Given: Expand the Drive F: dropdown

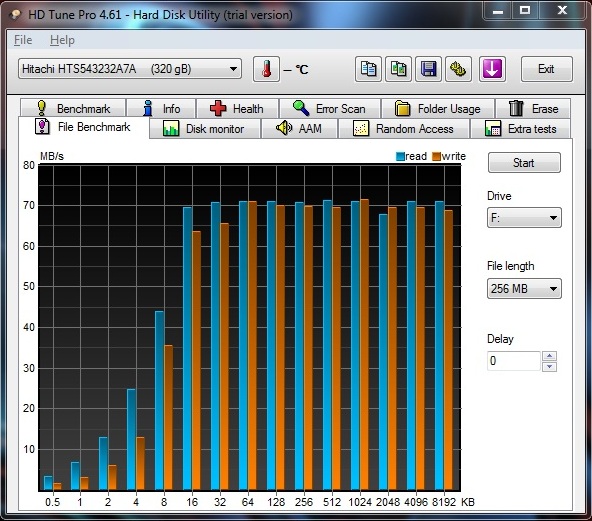Looking at the screenshot, I should click(x=524, y=218).
